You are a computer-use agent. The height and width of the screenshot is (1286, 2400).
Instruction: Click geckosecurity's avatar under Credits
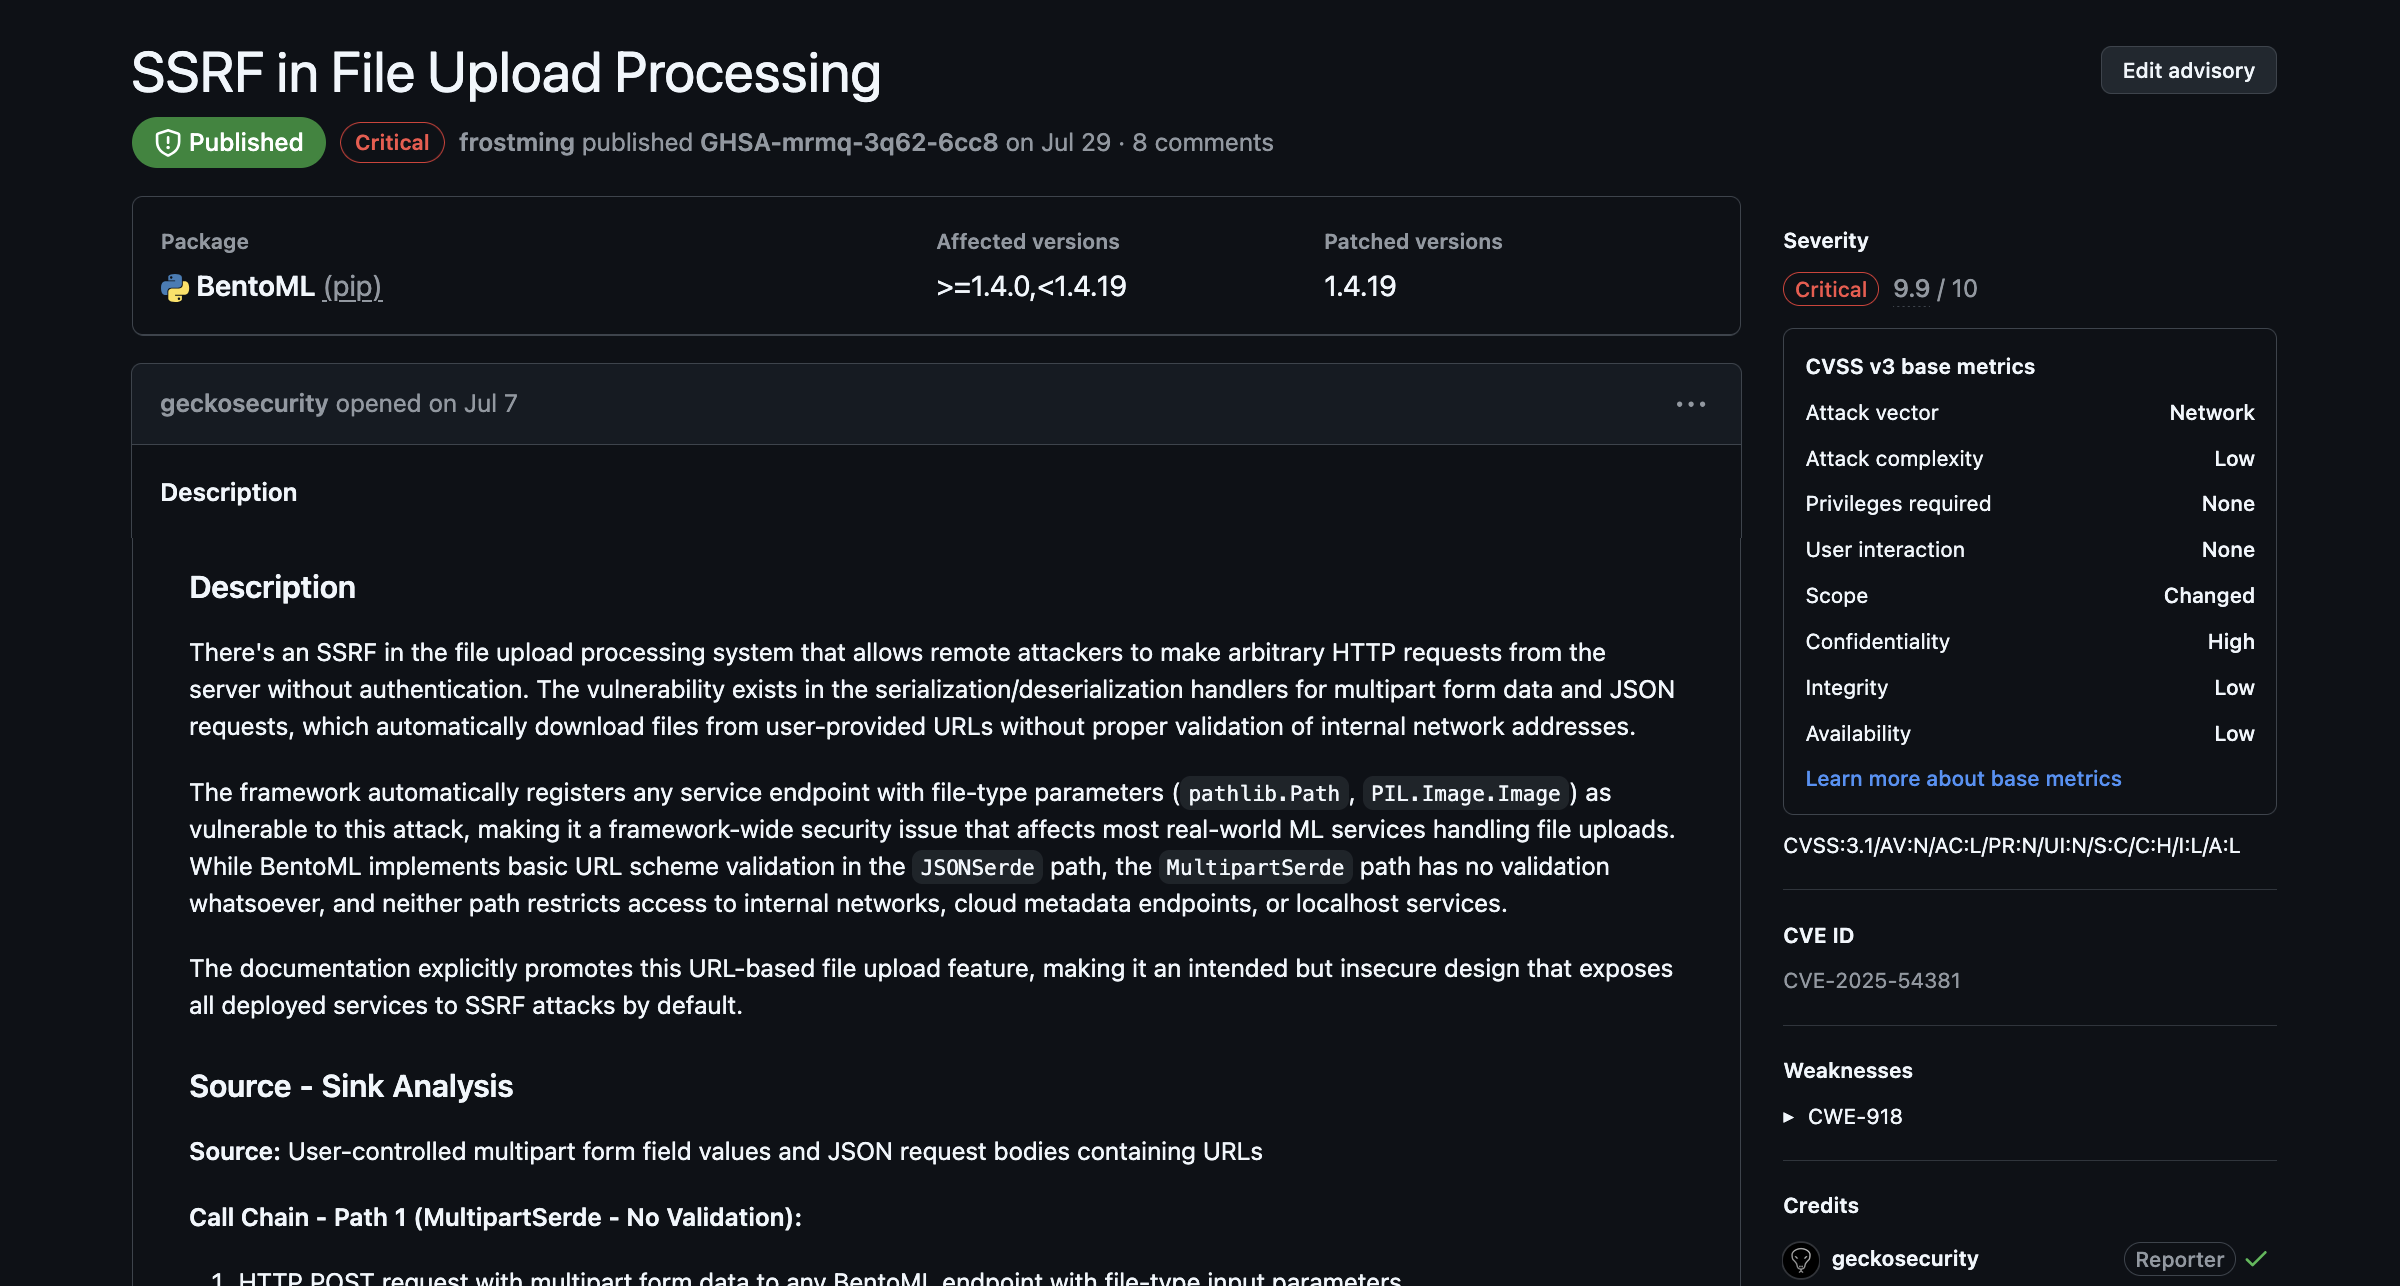(1801, 1259)
